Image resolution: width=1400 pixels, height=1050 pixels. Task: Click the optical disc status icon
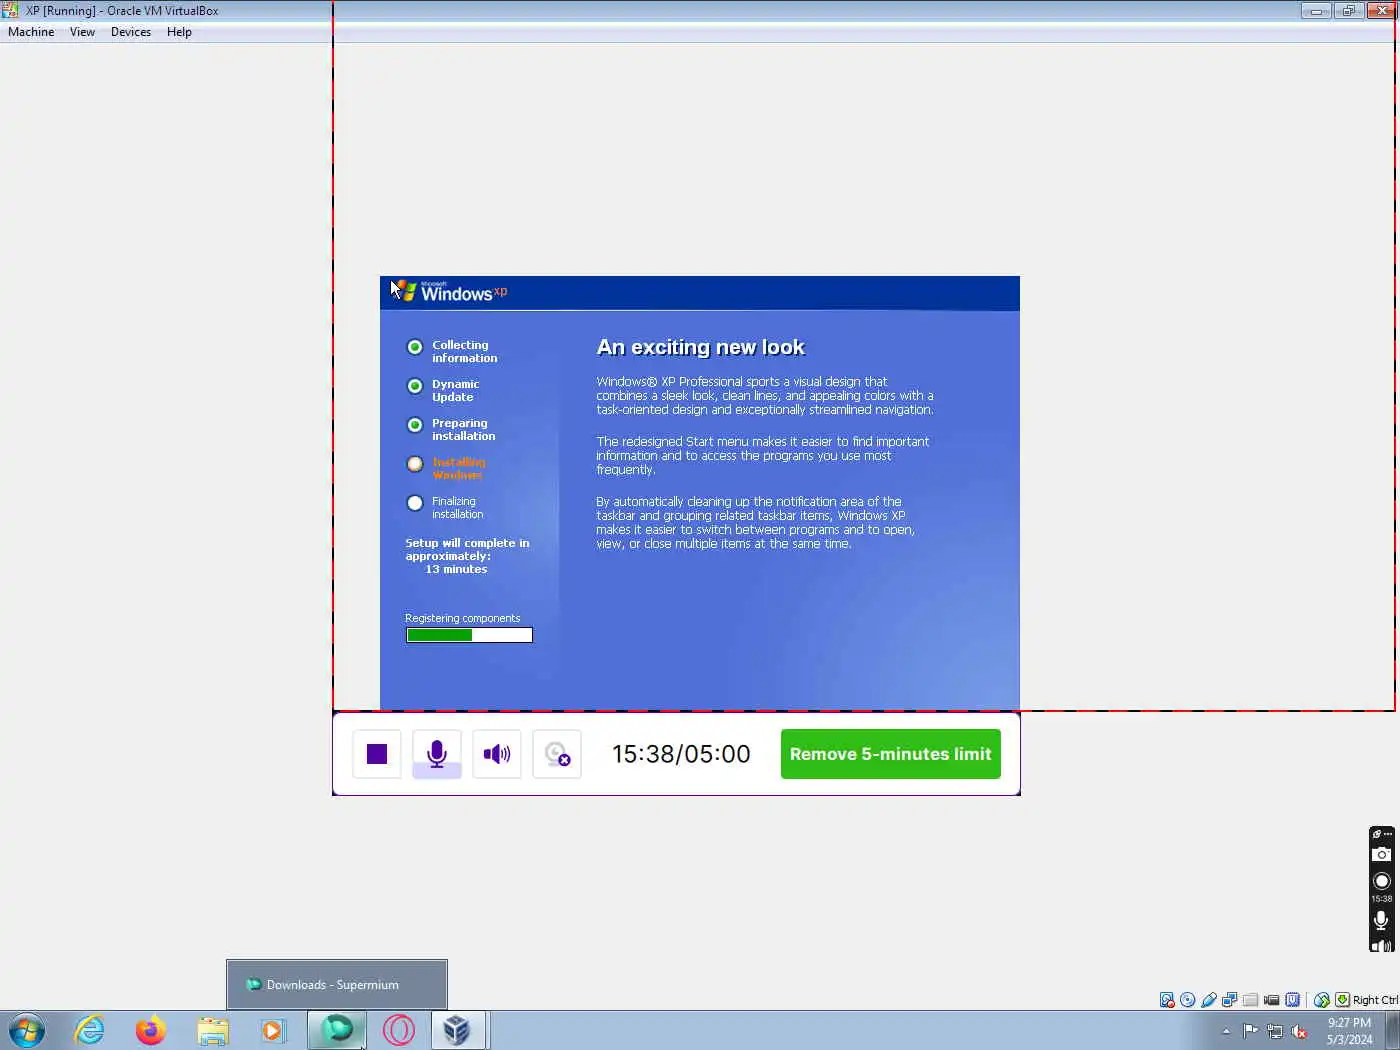tap(1188, 1000)
